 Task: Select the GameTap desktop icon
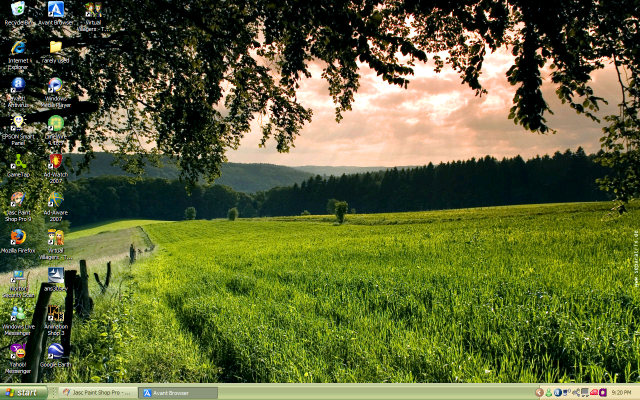click(x=18, y=161)
